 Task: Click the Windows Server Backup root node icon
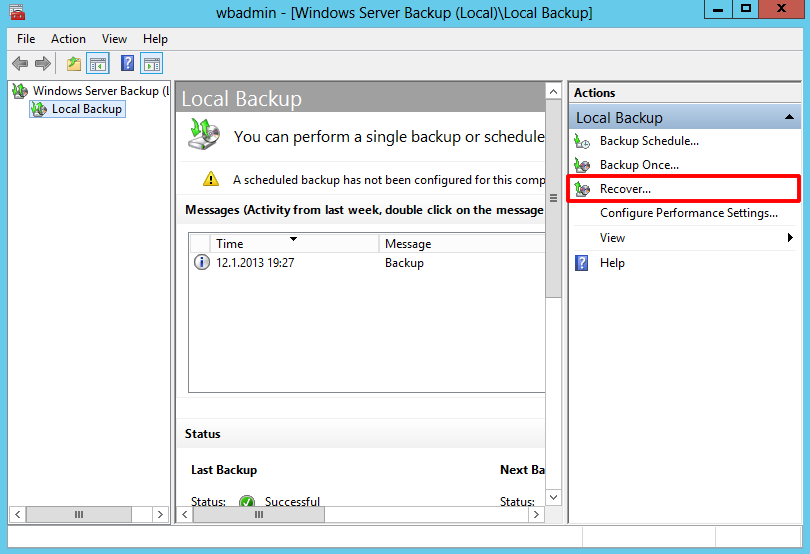[x=20, y=91]
